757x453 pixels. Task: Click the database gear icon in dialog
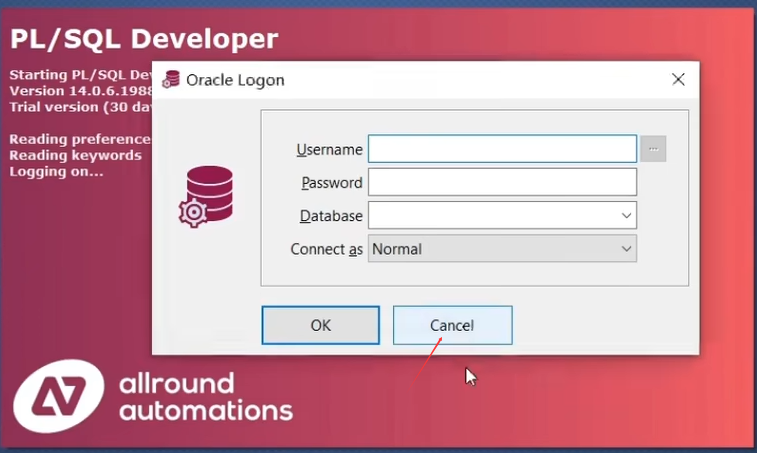pyautogui.click(x=206, y=197)
